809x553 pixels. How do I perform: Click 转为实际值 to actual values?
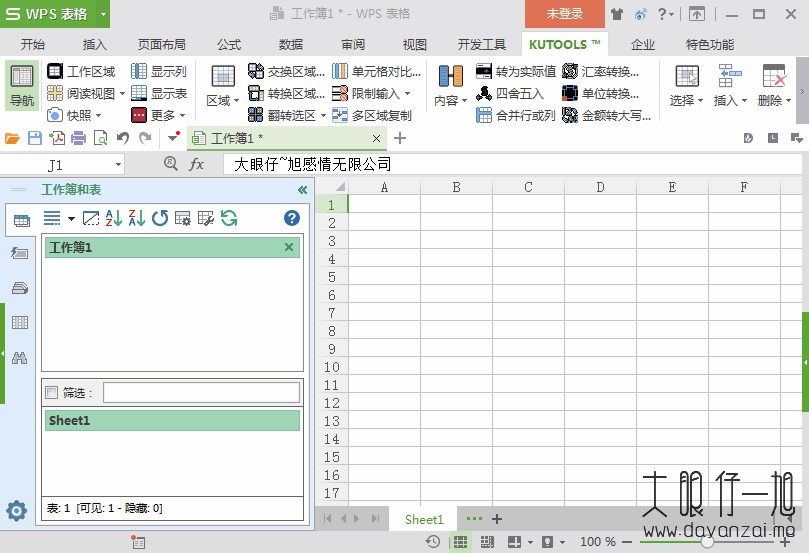(515, 71)
